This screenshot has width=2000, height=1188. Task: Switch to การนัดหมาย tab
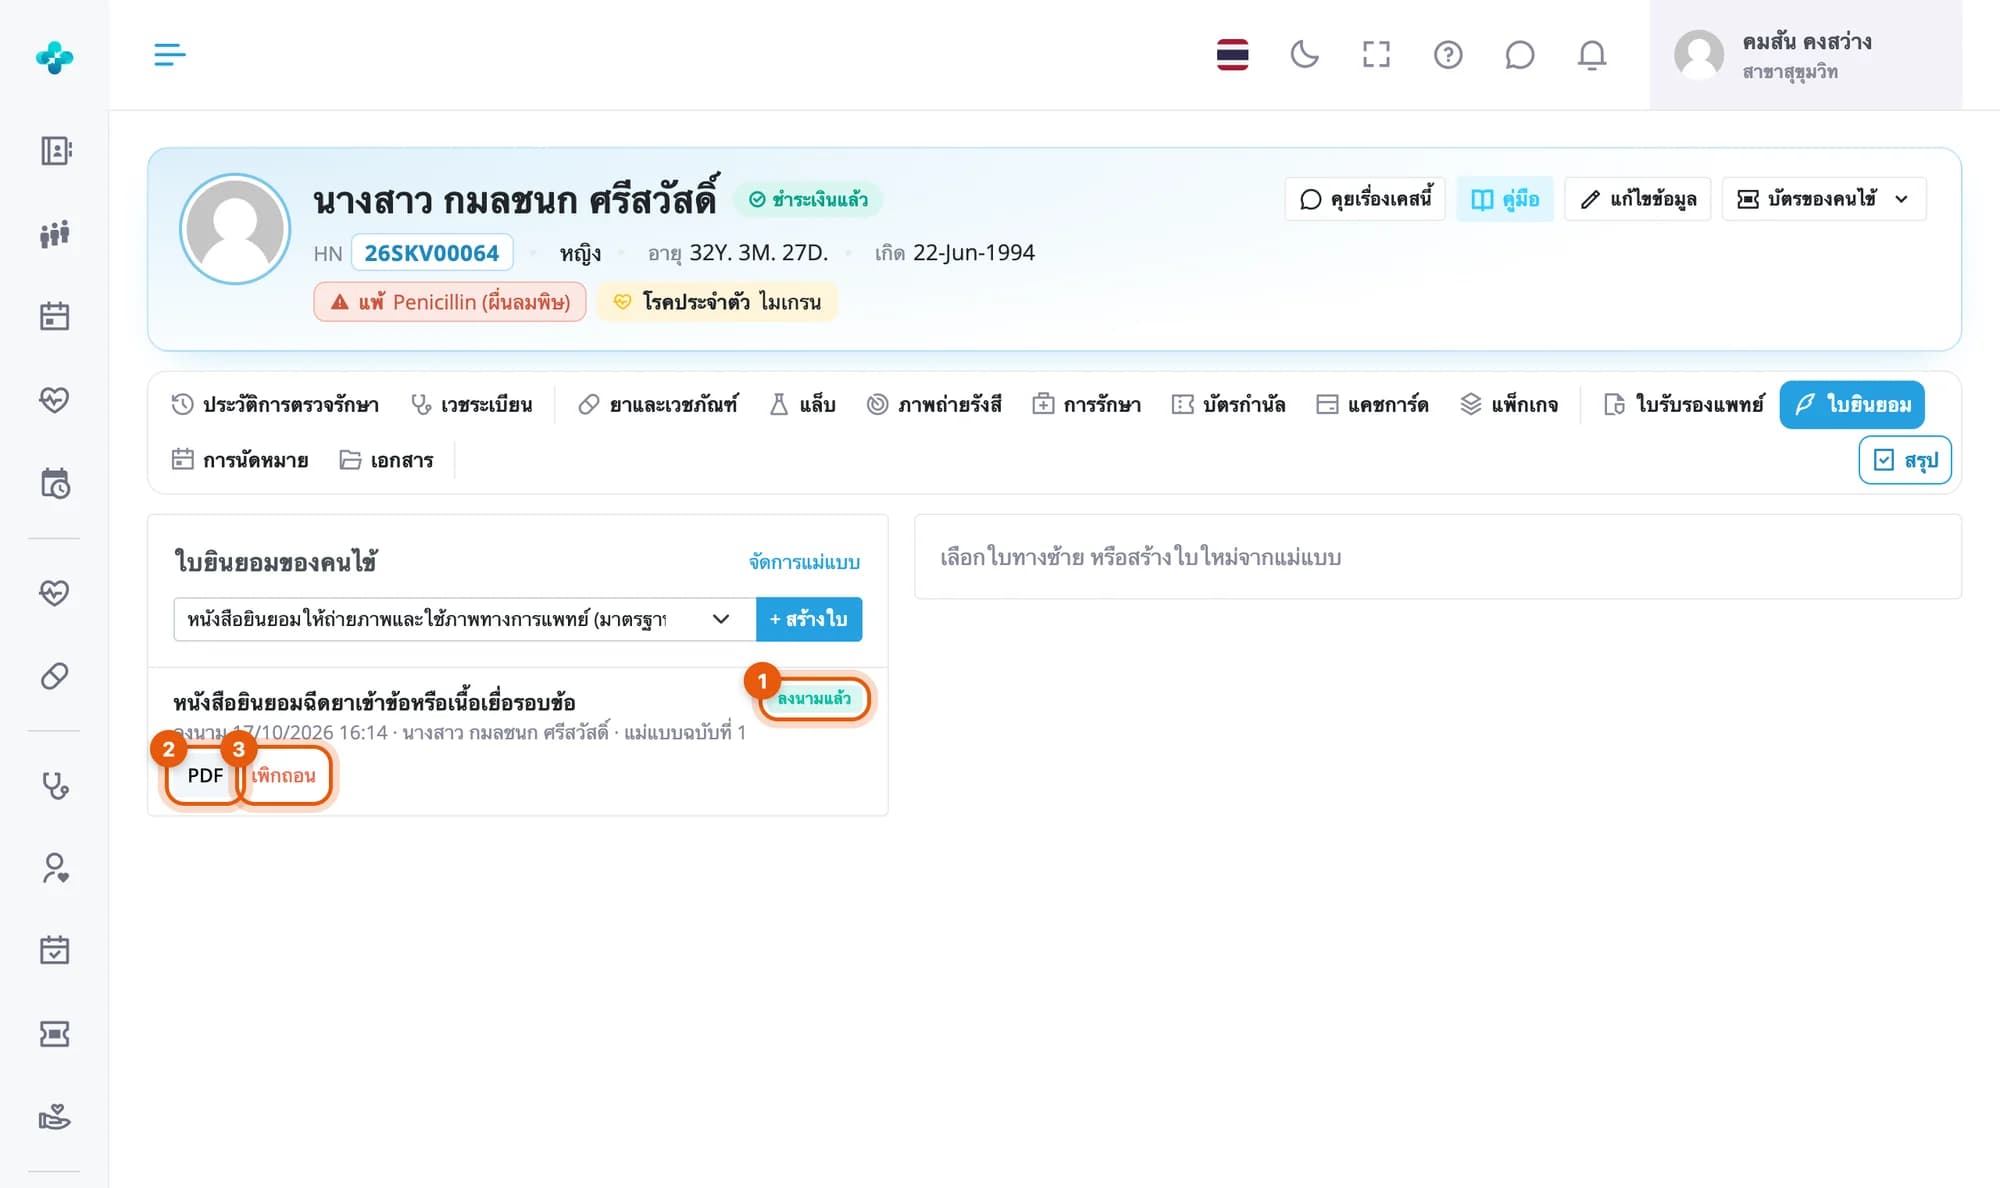pos(240,460)
